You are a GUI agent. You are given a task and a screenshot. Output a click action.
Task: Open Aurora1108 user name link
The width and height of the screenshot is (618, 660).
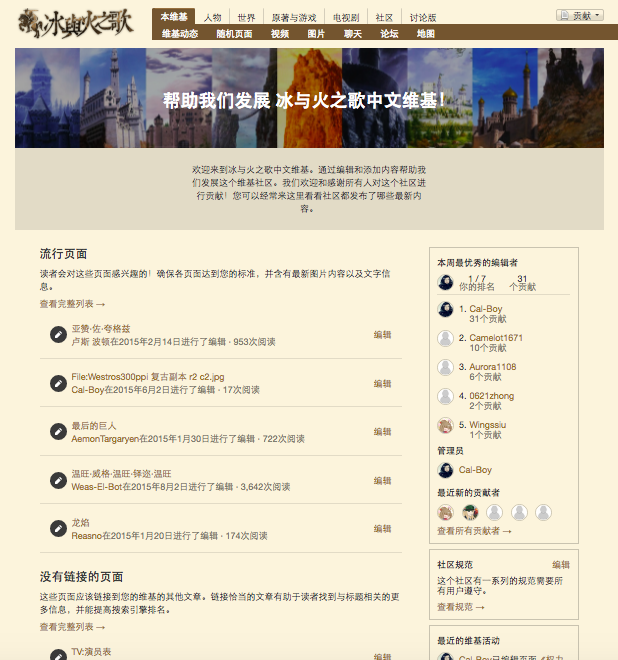493,367
